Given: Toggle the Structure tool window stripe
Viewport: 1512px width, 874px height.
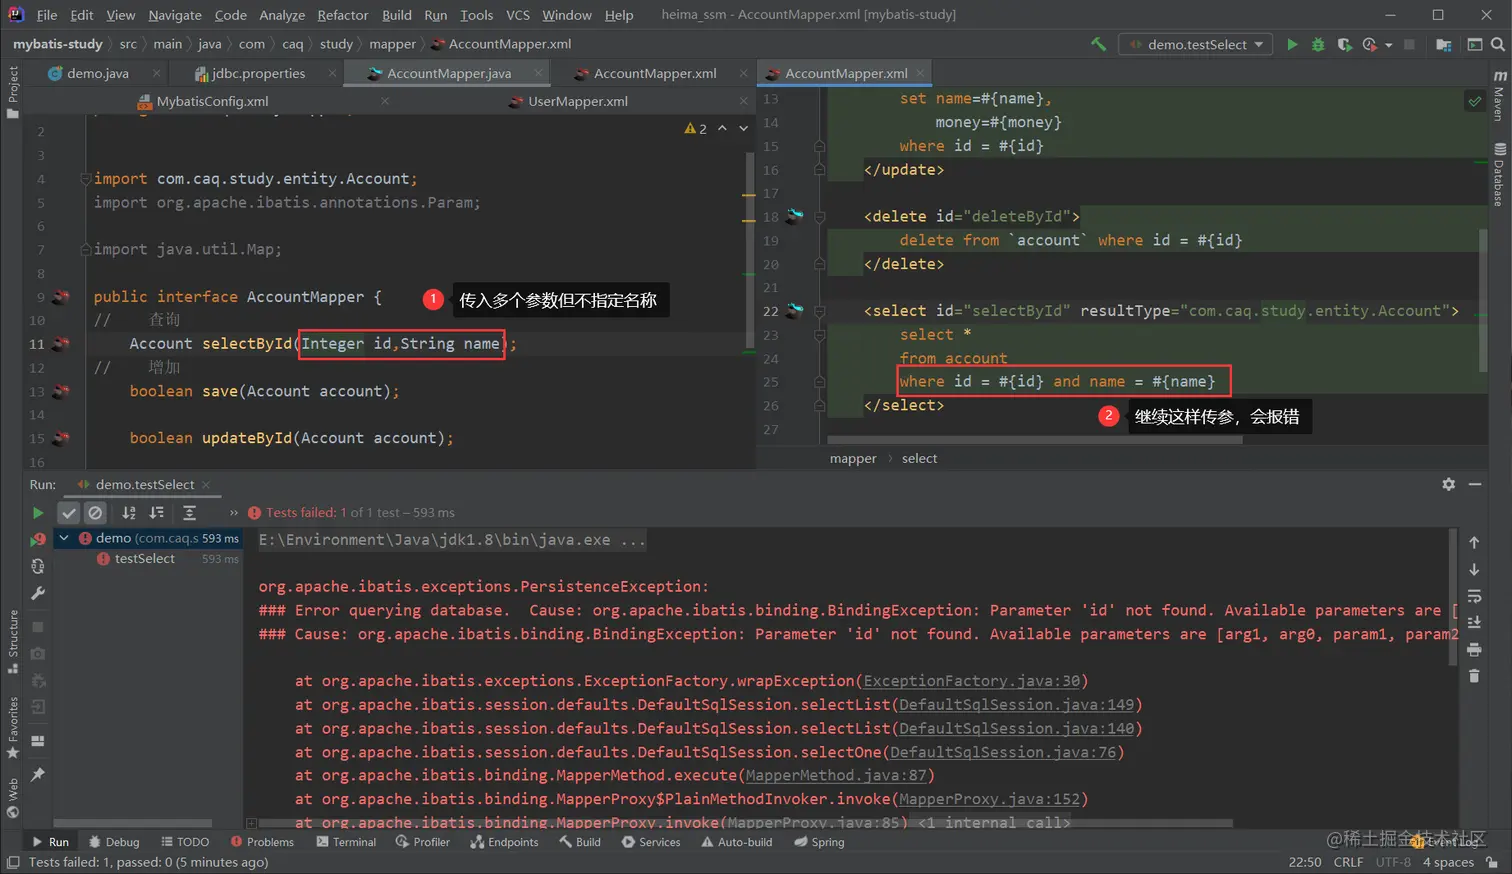Looking at the screenshot, I should pyautogui.click(x=13, y=641).
